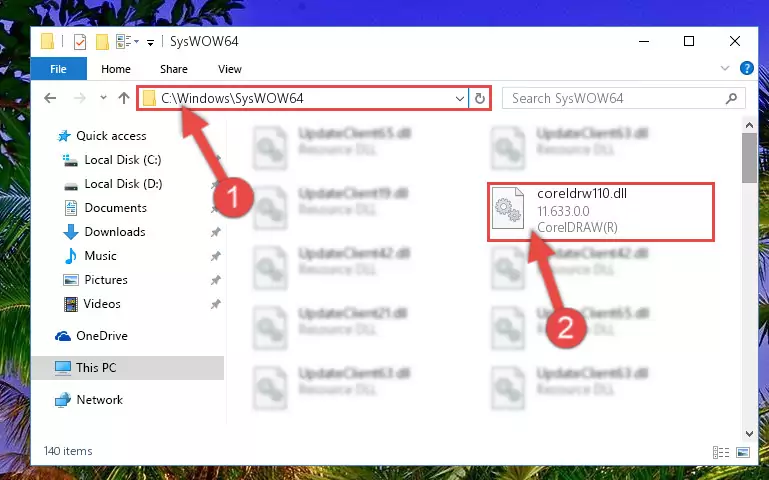
Task: Select This PC in the navigation pane
Action: (127, 368)
